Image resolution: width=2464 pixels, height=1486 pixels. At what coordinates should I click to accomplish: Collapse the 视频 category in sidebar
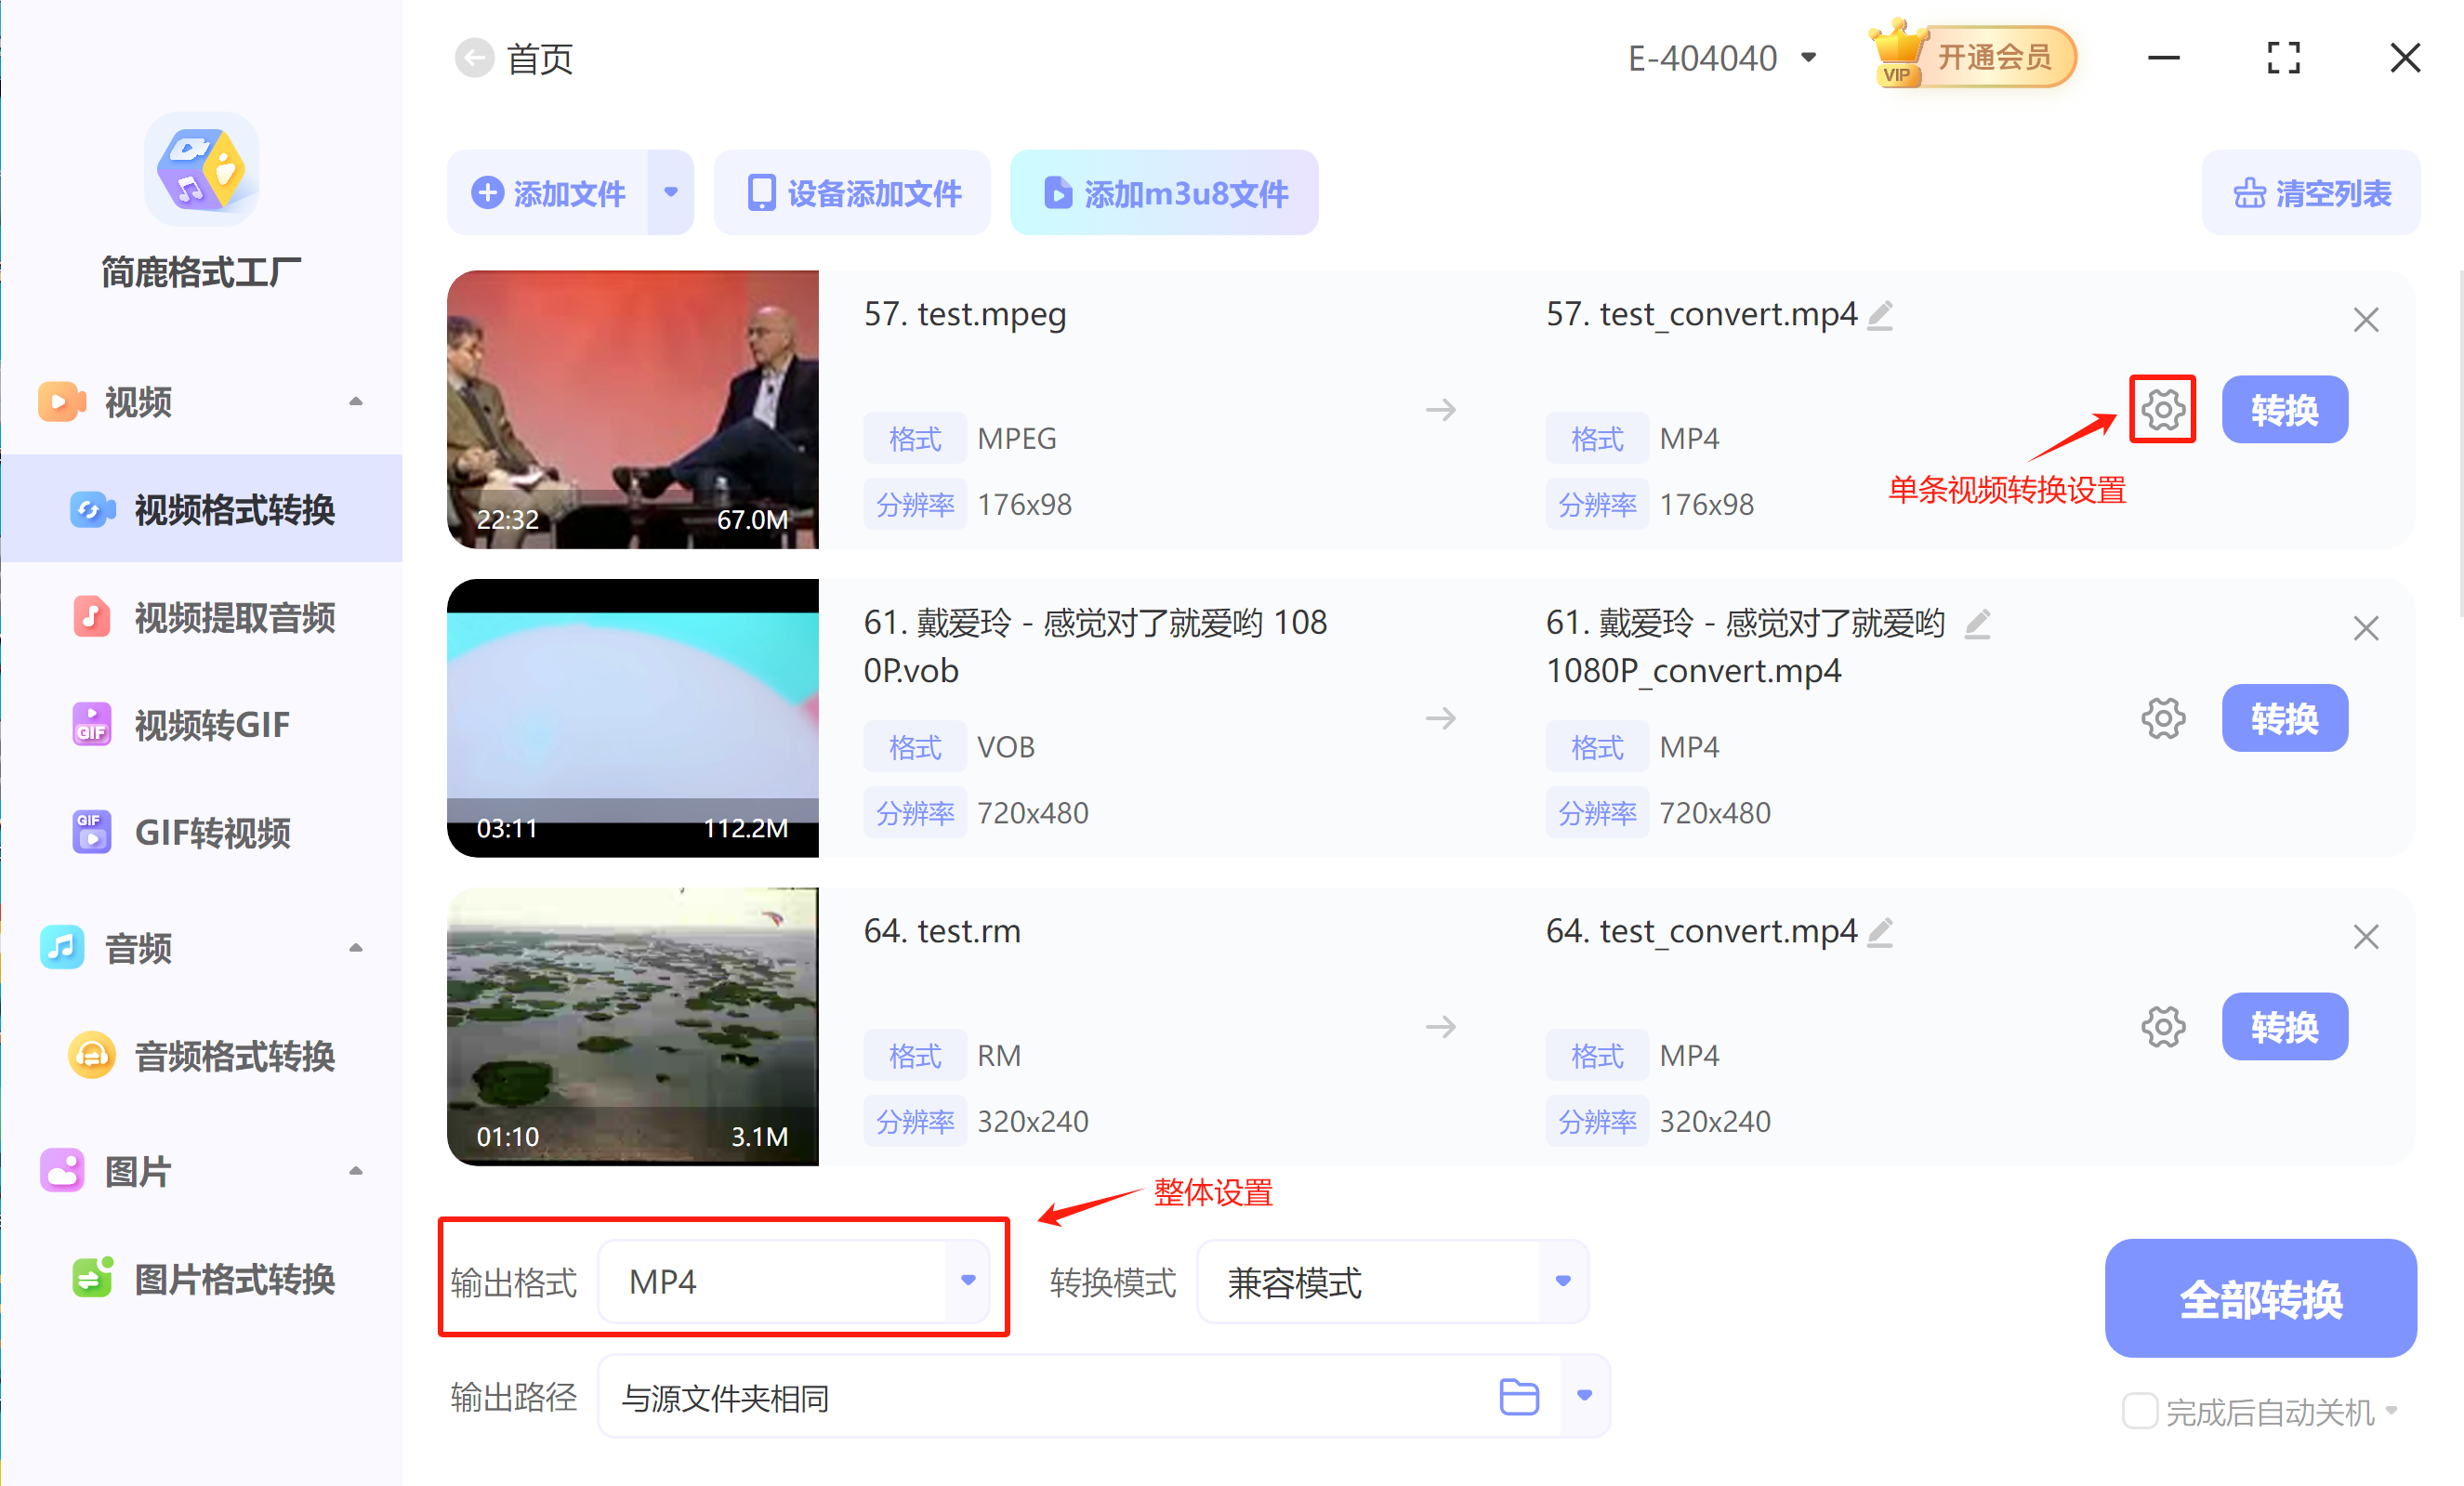pos(356,401)
